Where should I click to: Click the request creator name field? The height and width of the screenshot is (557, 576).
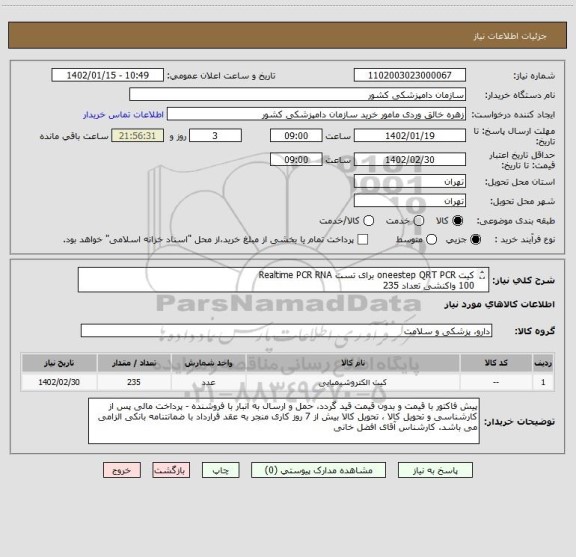(x=316, y=114)
